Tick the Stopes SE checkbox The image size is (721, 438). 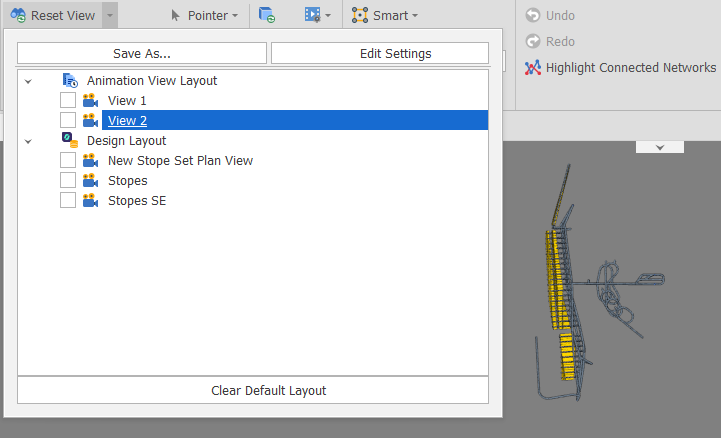(68, 200)
